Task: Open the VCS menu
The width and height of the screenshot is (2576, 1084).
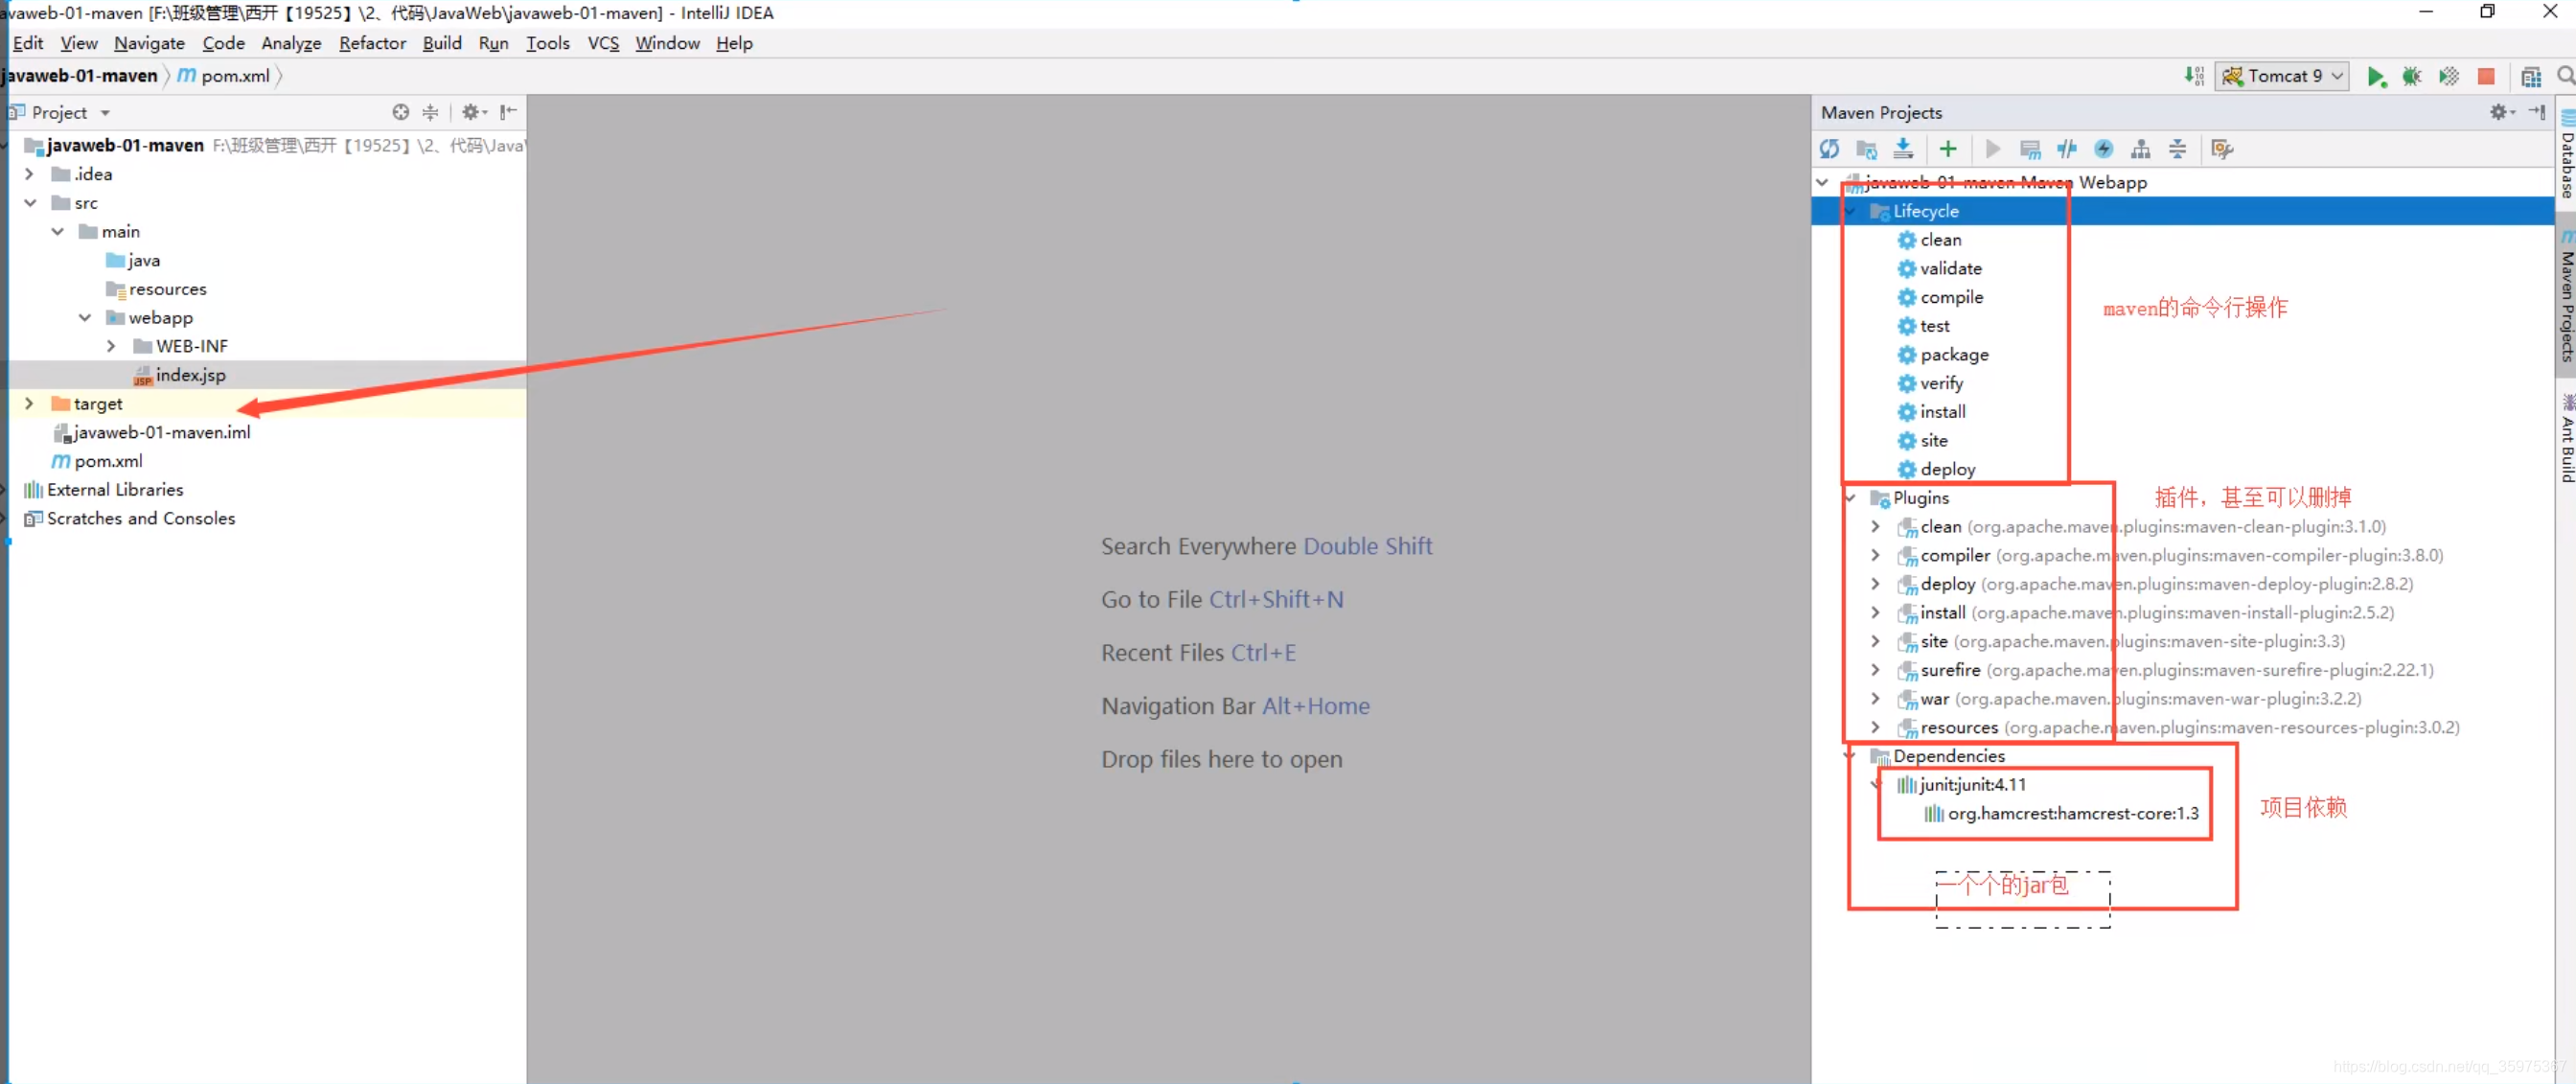Action: coord(602,43)
